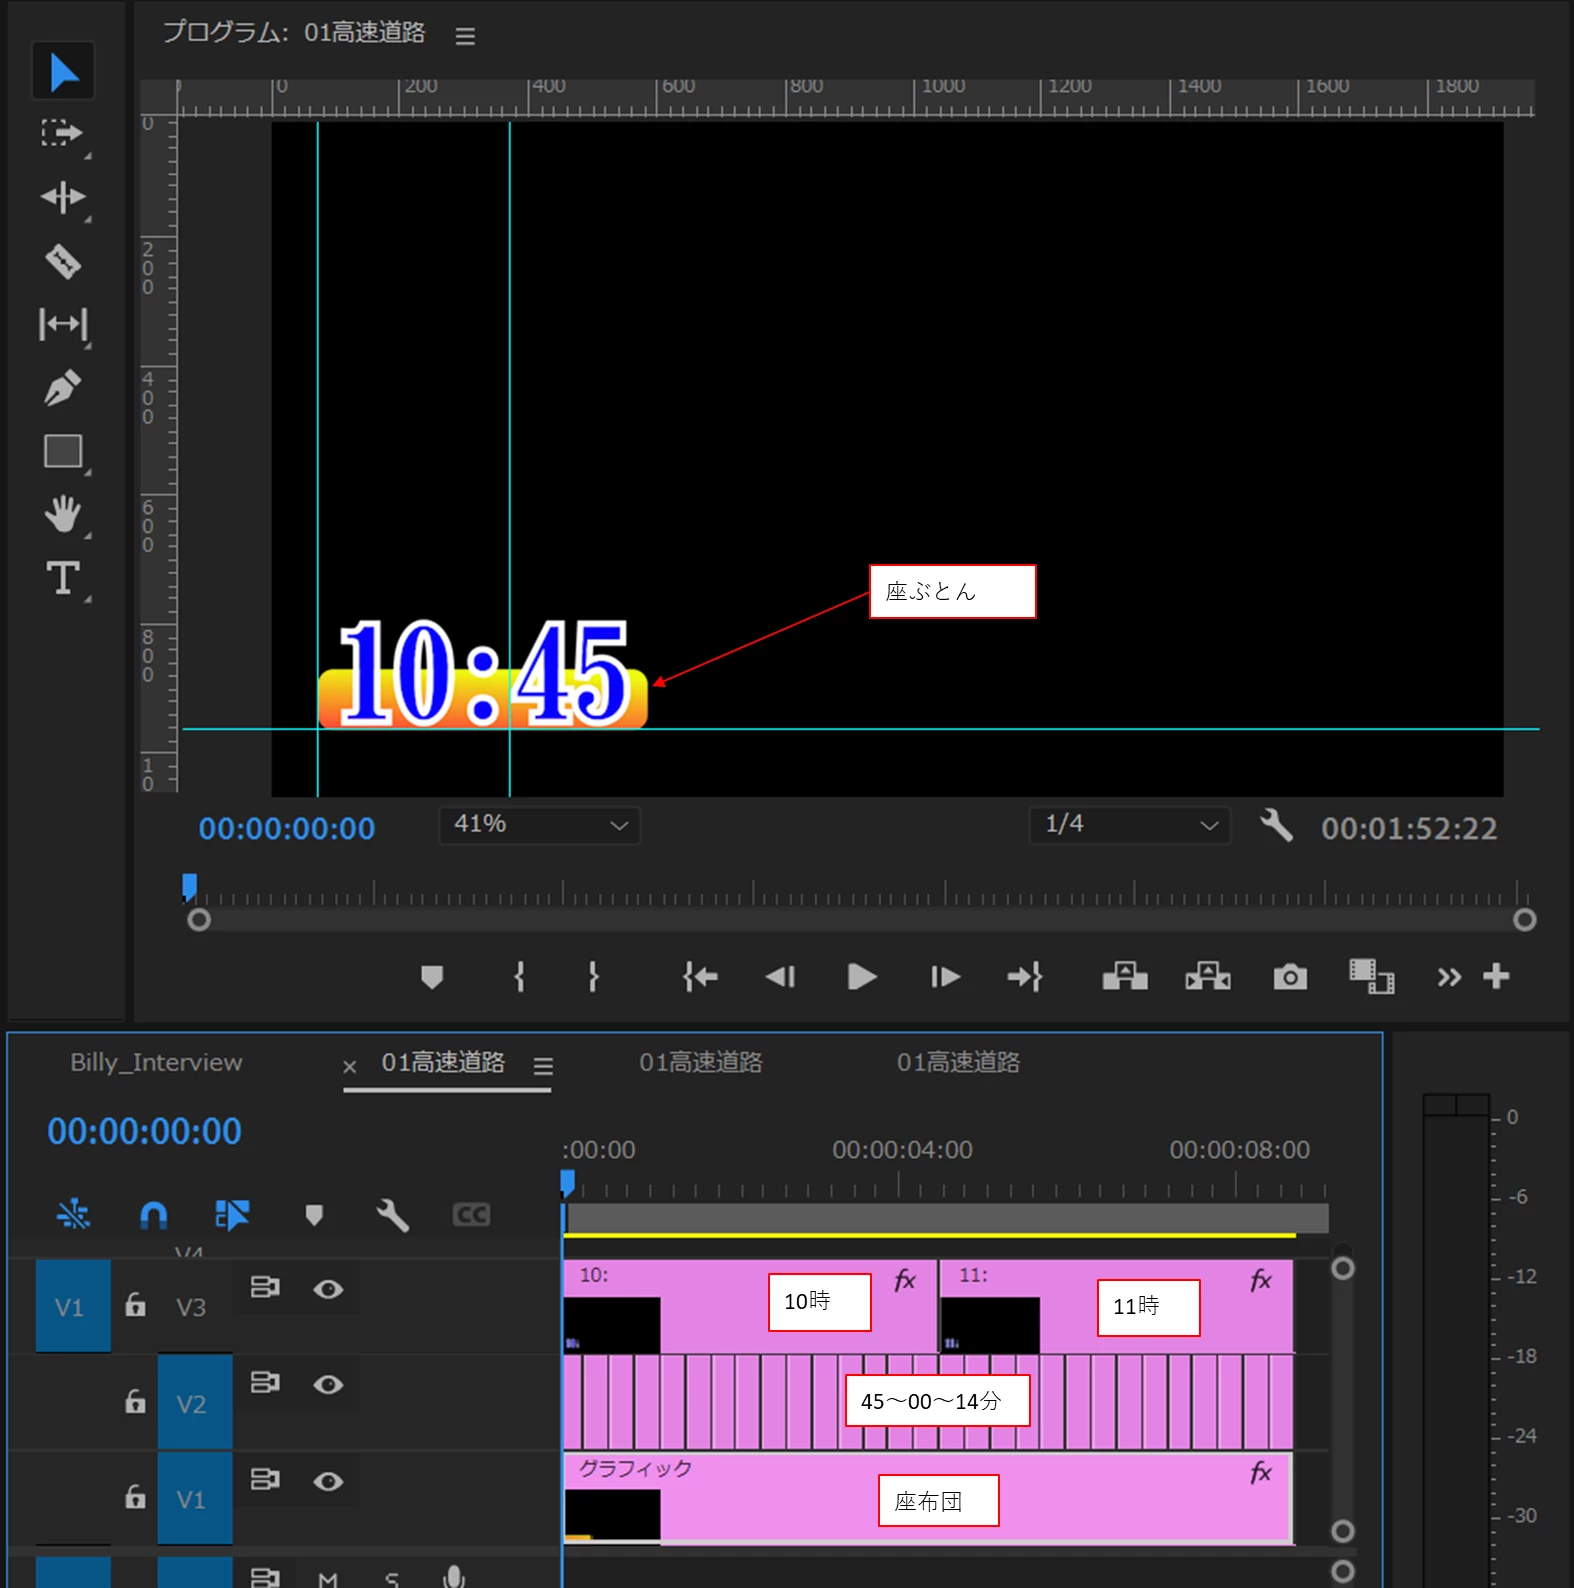Select the Pen tool
This screenshot has width=1574, height=1588.
63,388
